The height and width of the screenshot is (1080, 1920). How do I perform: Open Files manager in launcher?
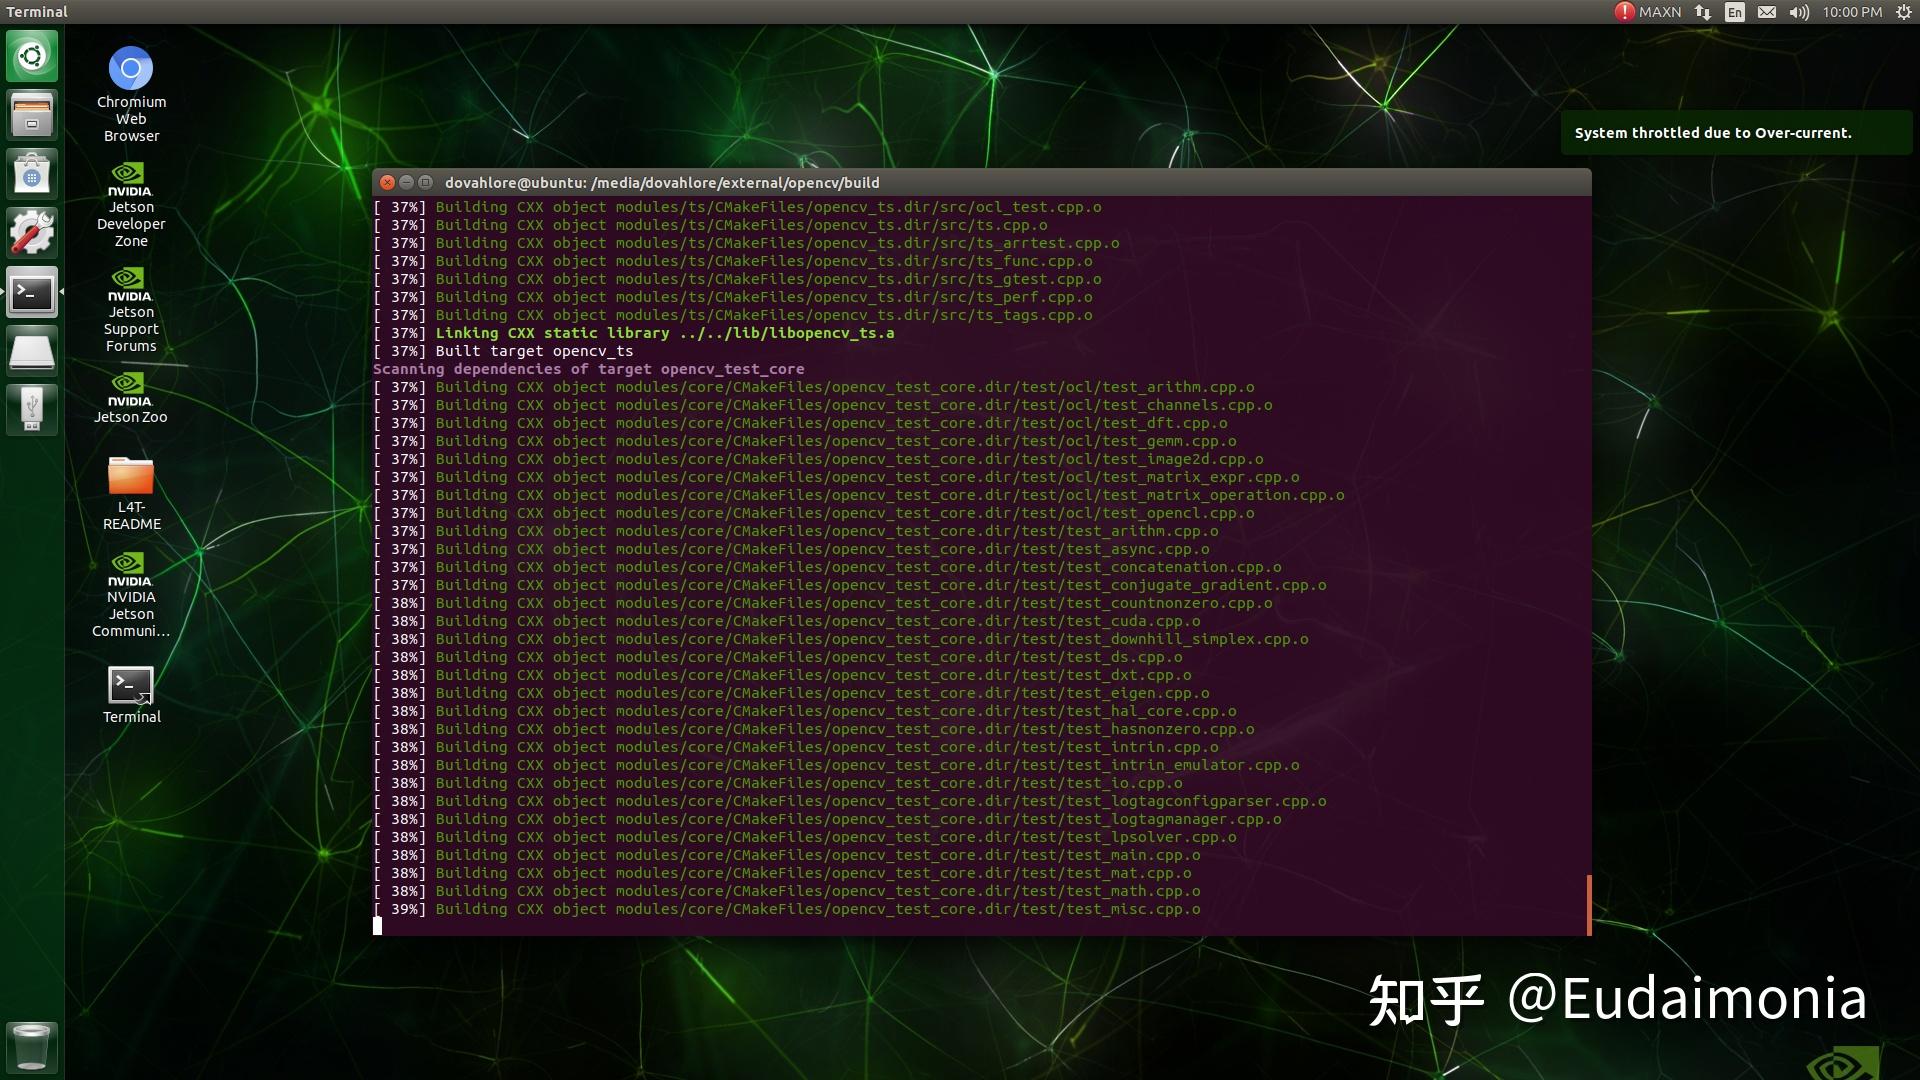click(32, 115)
